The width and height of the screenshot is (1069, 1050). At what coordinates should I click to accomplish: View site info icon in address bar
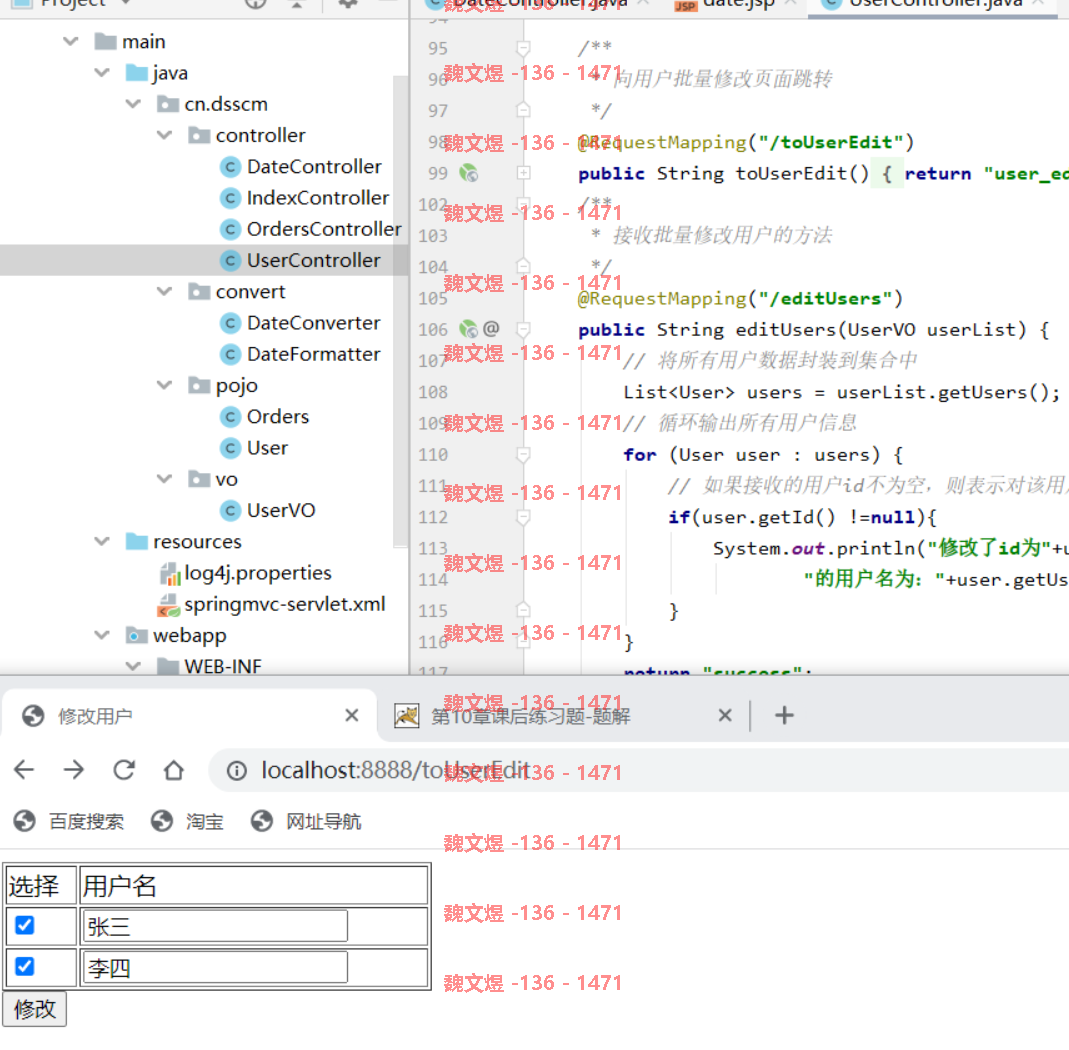237,770
